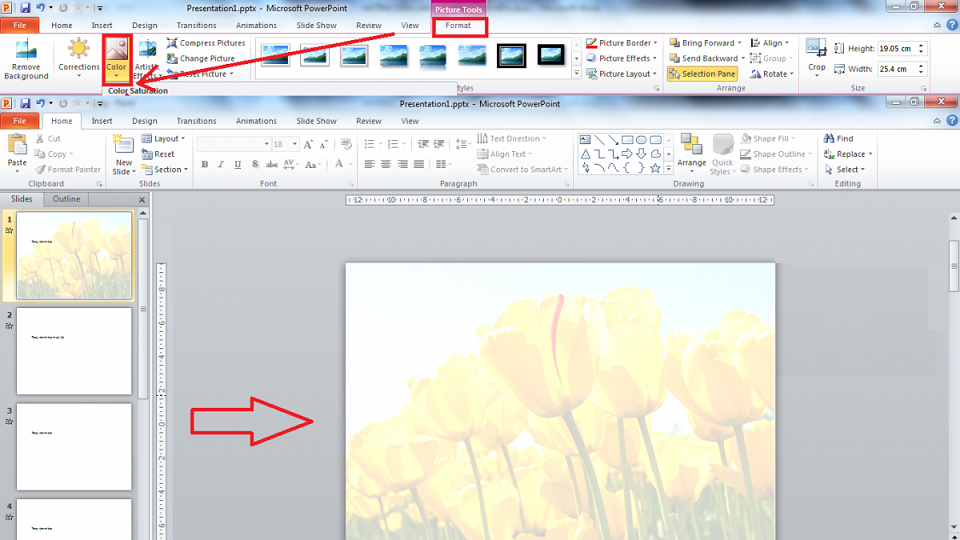The height and width of the screenshot is (540, 960).
Task: Select the star shape in the shapes gallery
Action: click(655, 168)
